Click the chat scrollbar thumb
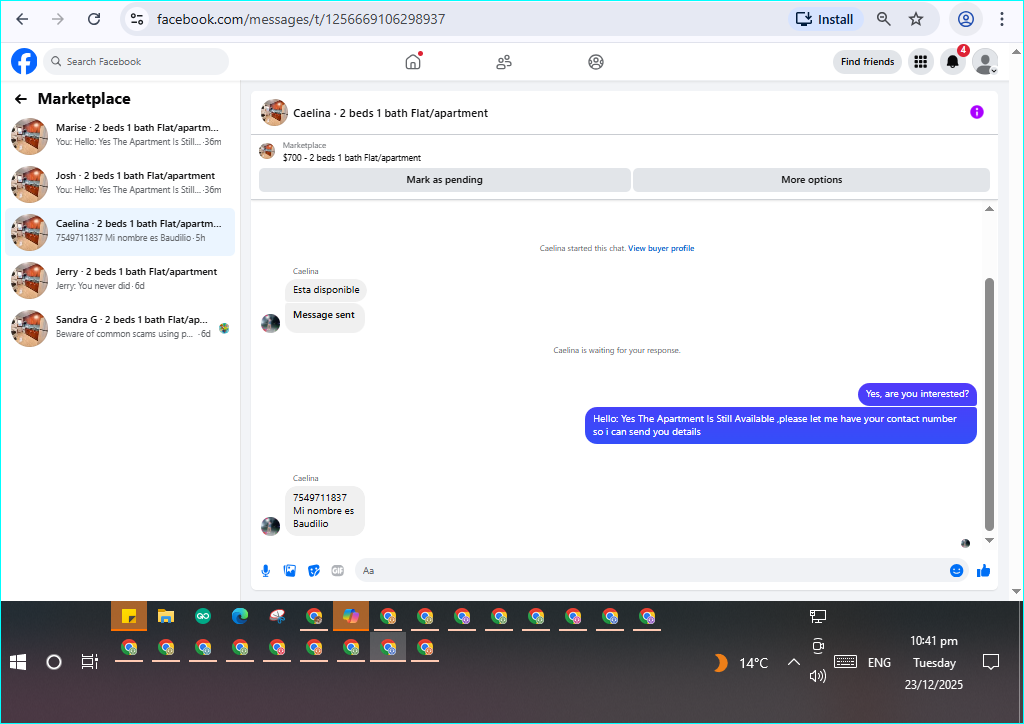 point(989,403)
